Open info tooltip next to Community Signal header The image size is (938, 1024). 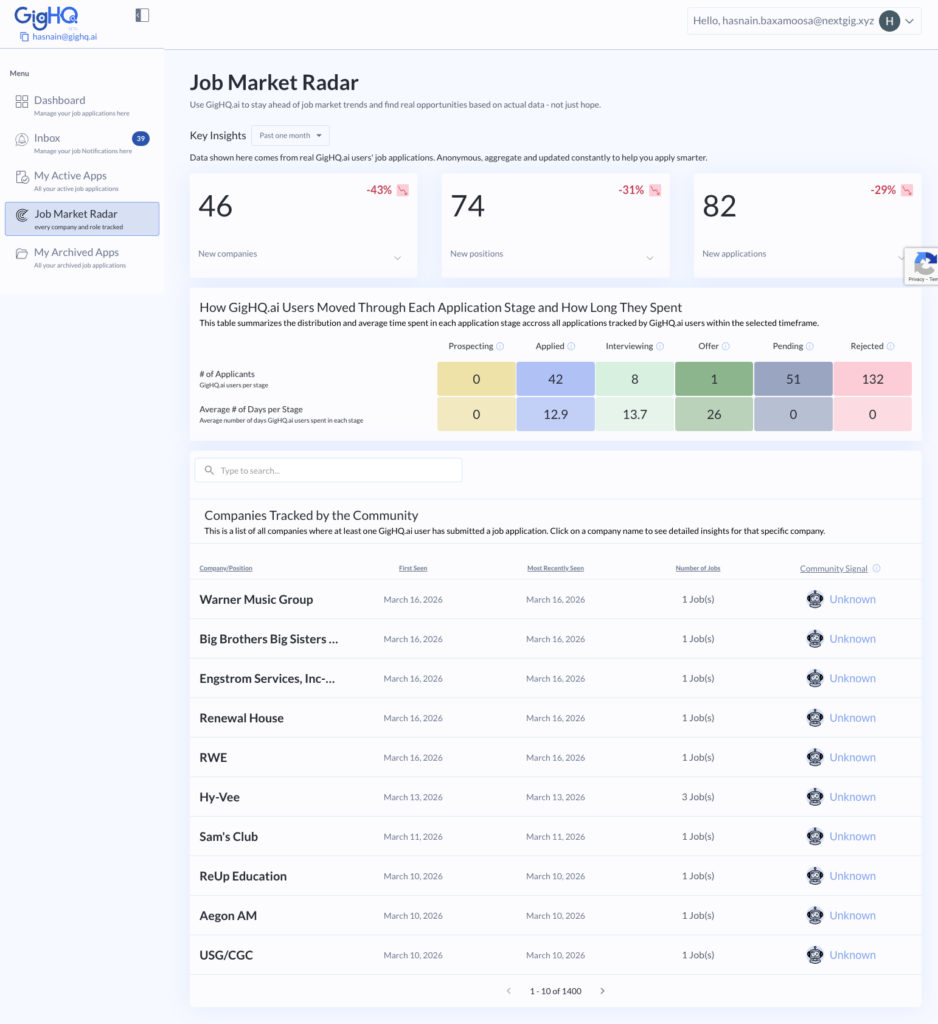click(875, 568)
